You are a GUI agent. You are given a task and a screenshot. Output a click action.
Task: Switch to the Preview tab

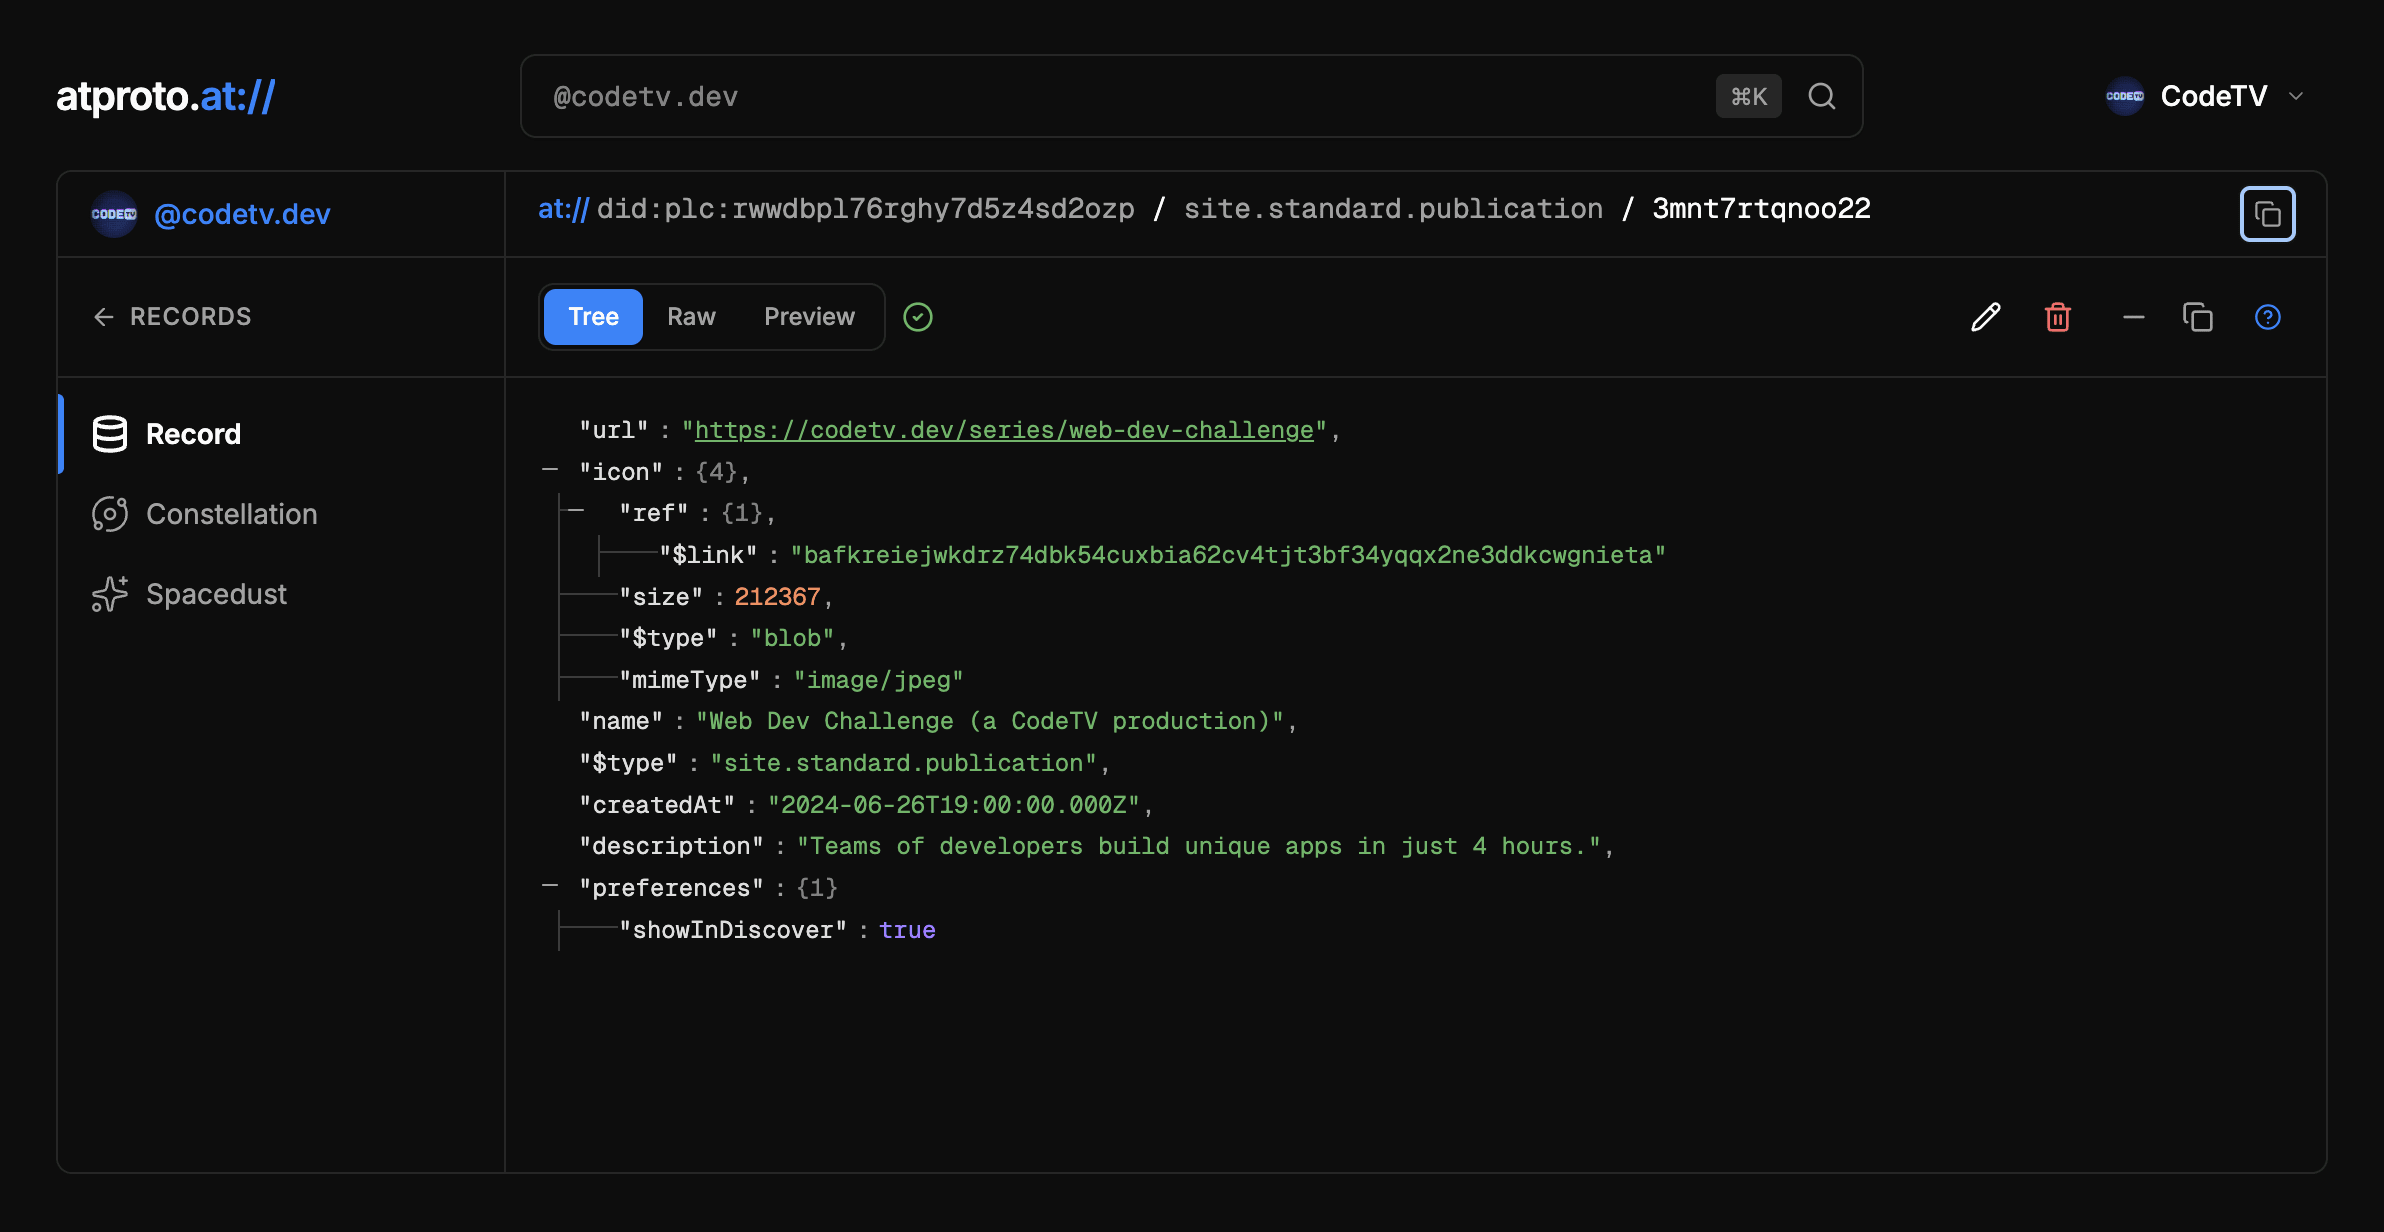[x=809, y=317]
